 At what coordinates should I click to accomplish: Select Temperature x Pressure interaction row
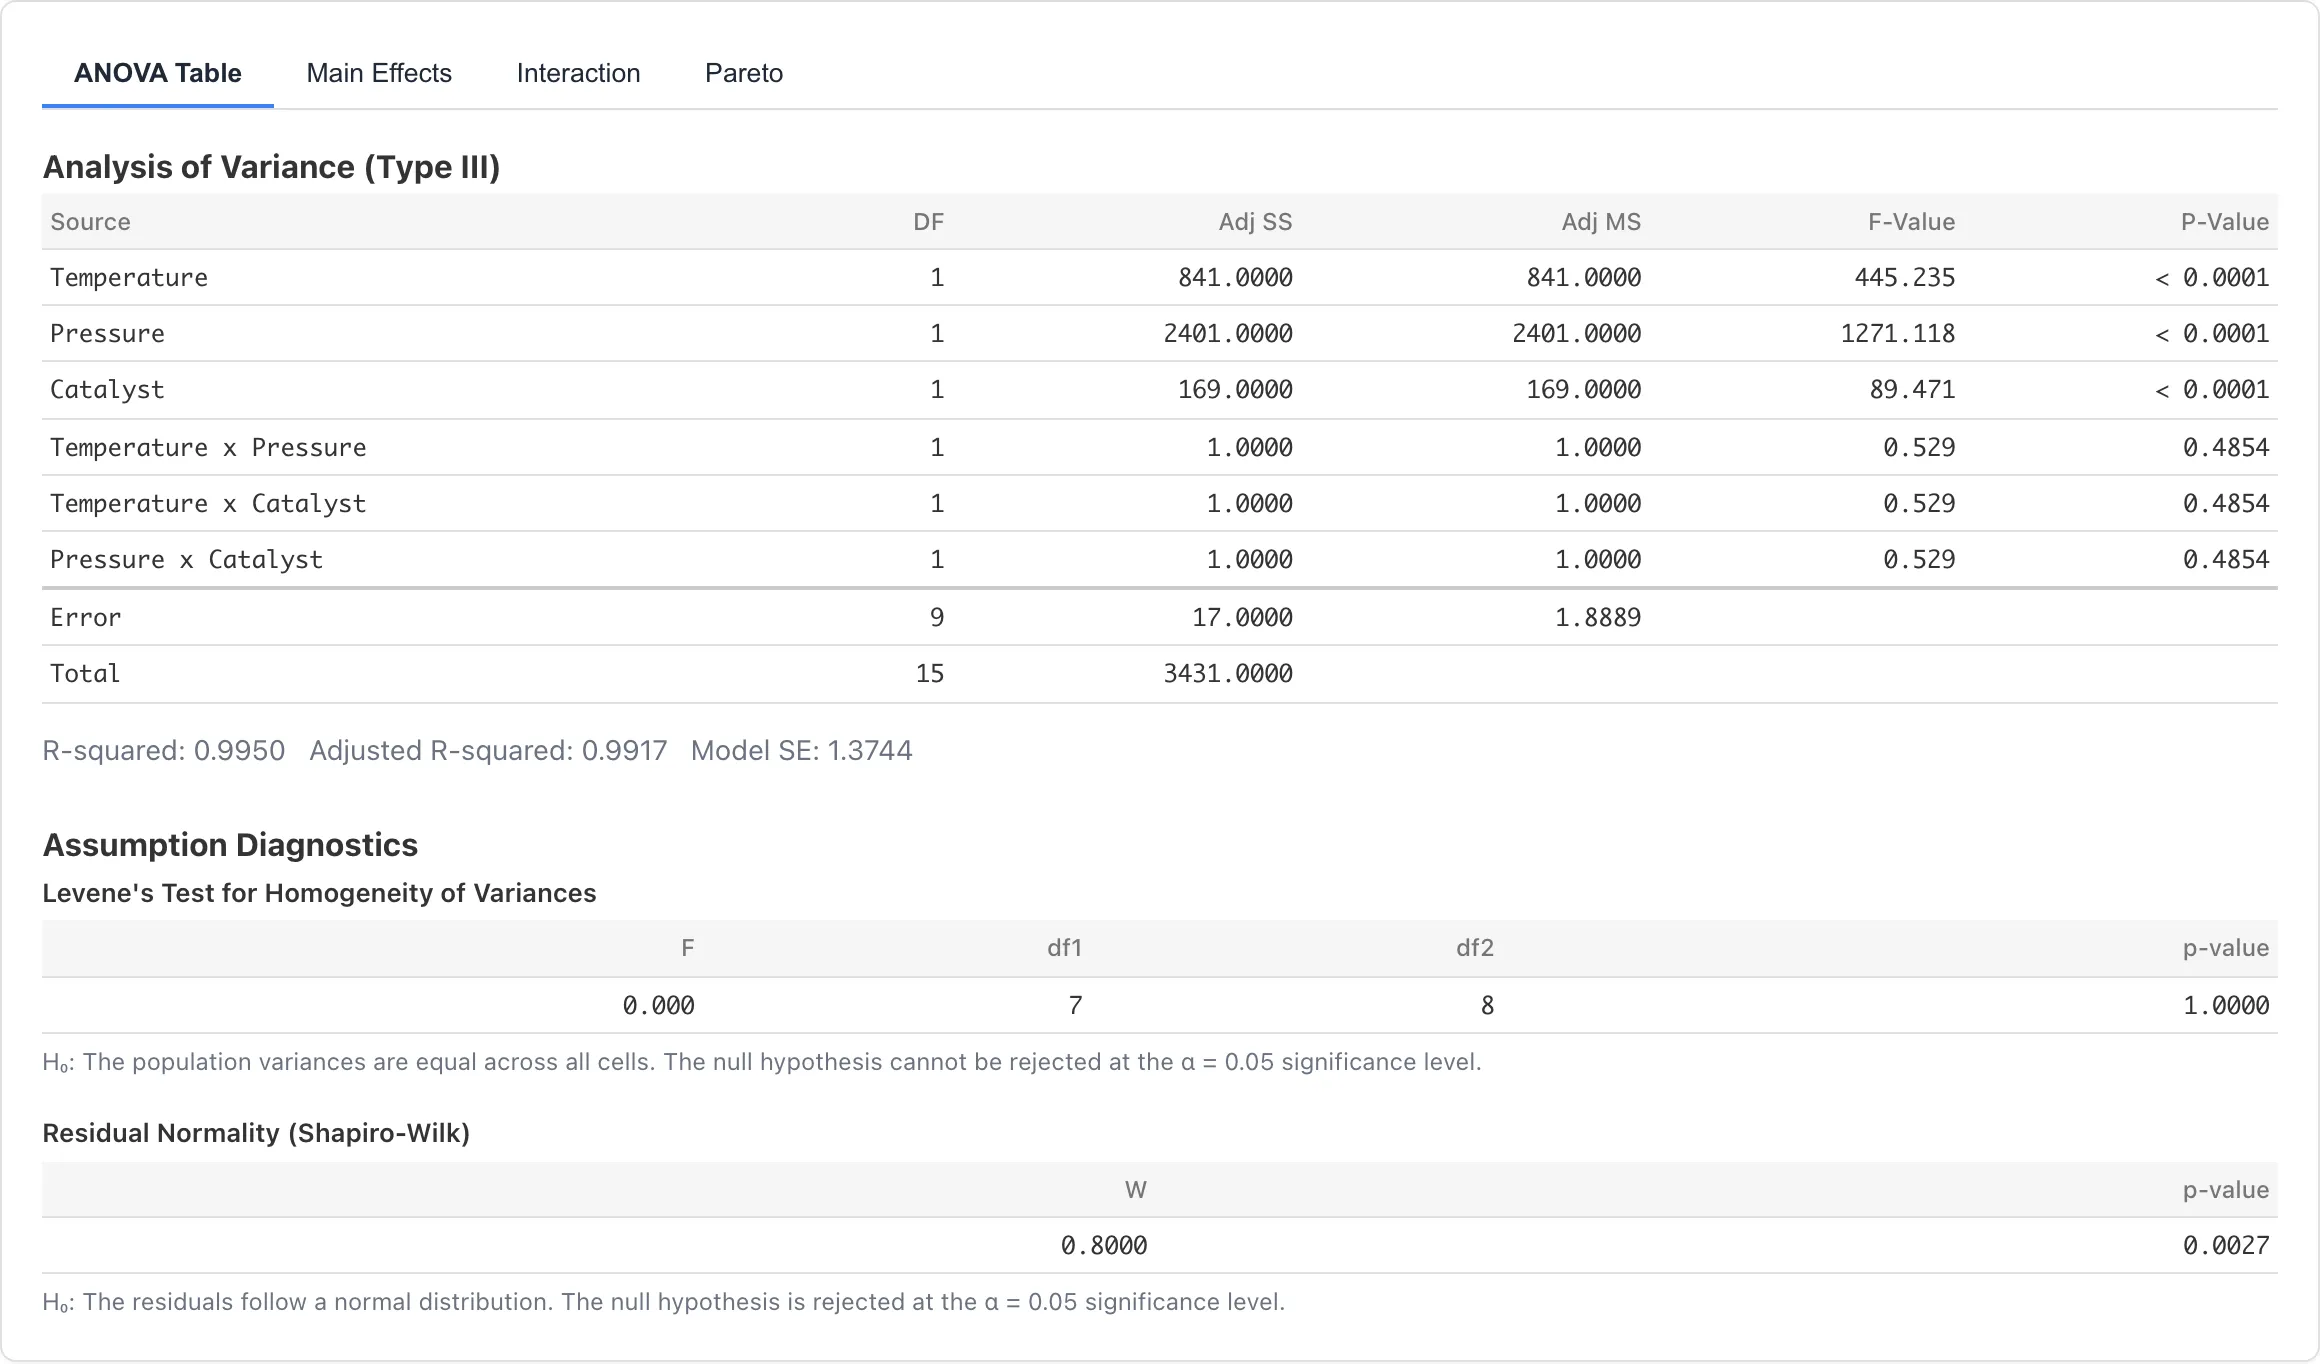208,448
